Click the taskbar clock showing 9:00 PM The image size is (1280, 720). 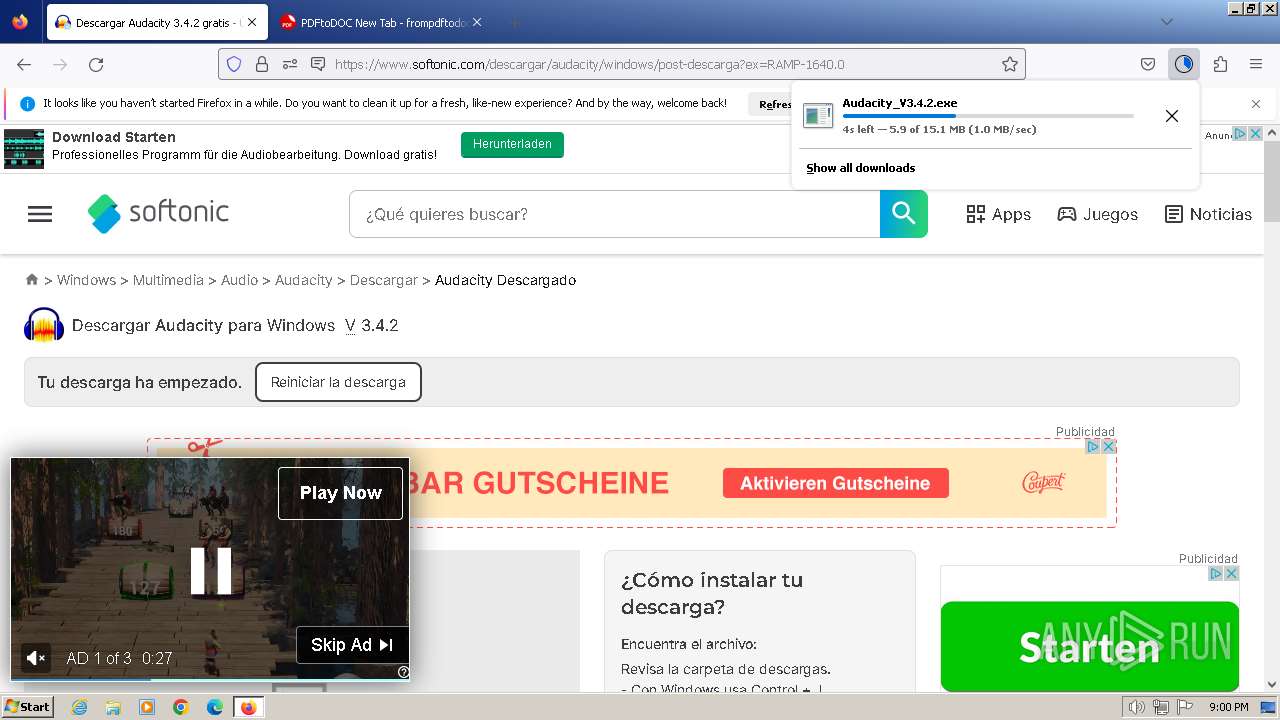[1228, 707]
